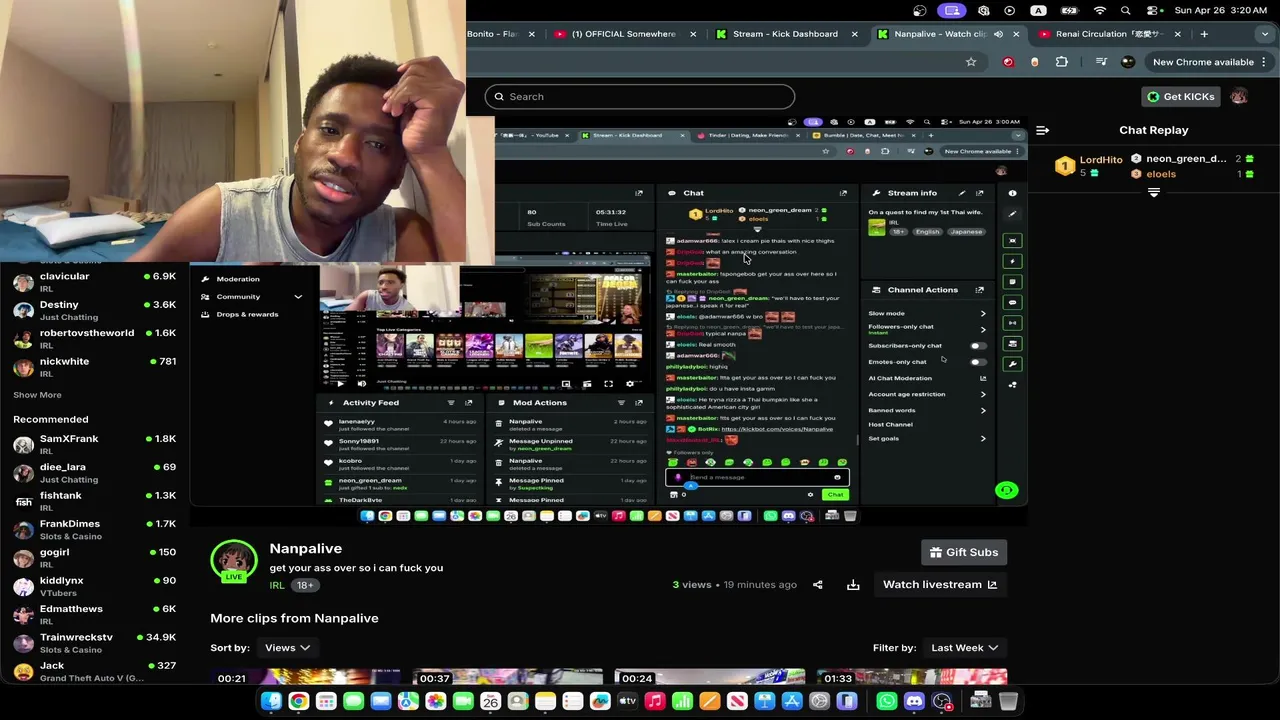Open System Settings in the Dock
This screenshot has height=720, width=1280.
819,702
